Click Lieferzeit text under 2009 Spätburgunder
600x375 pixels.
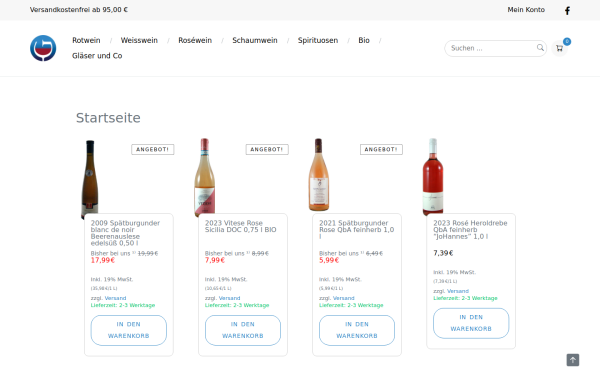pos(123,305)
